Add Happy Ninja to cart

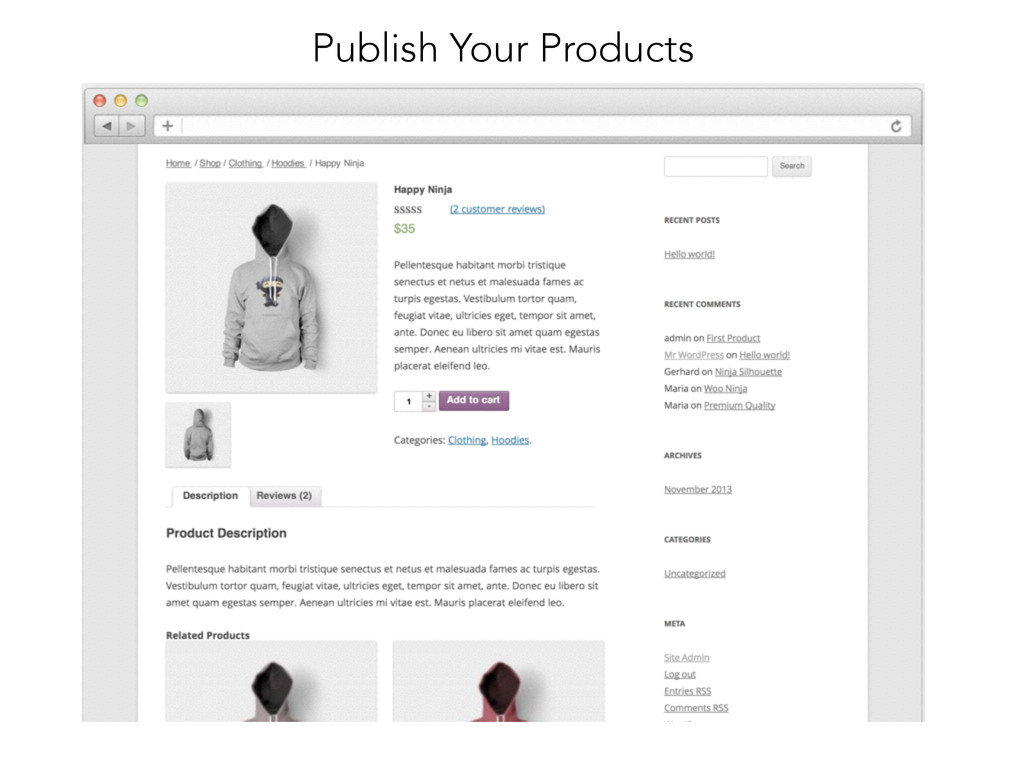pyautogui.click(x=473, y=400)
